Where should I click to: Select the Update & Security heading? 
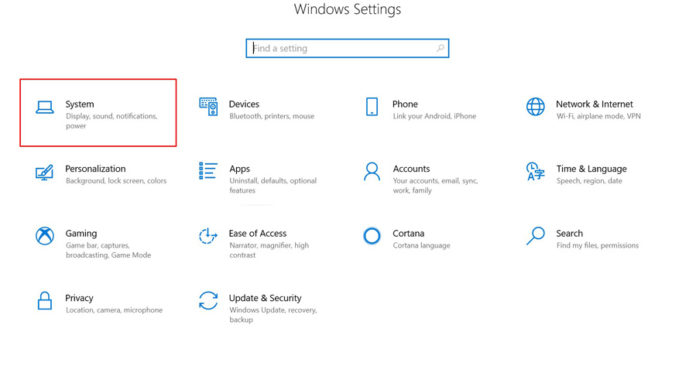click(265, 298)
